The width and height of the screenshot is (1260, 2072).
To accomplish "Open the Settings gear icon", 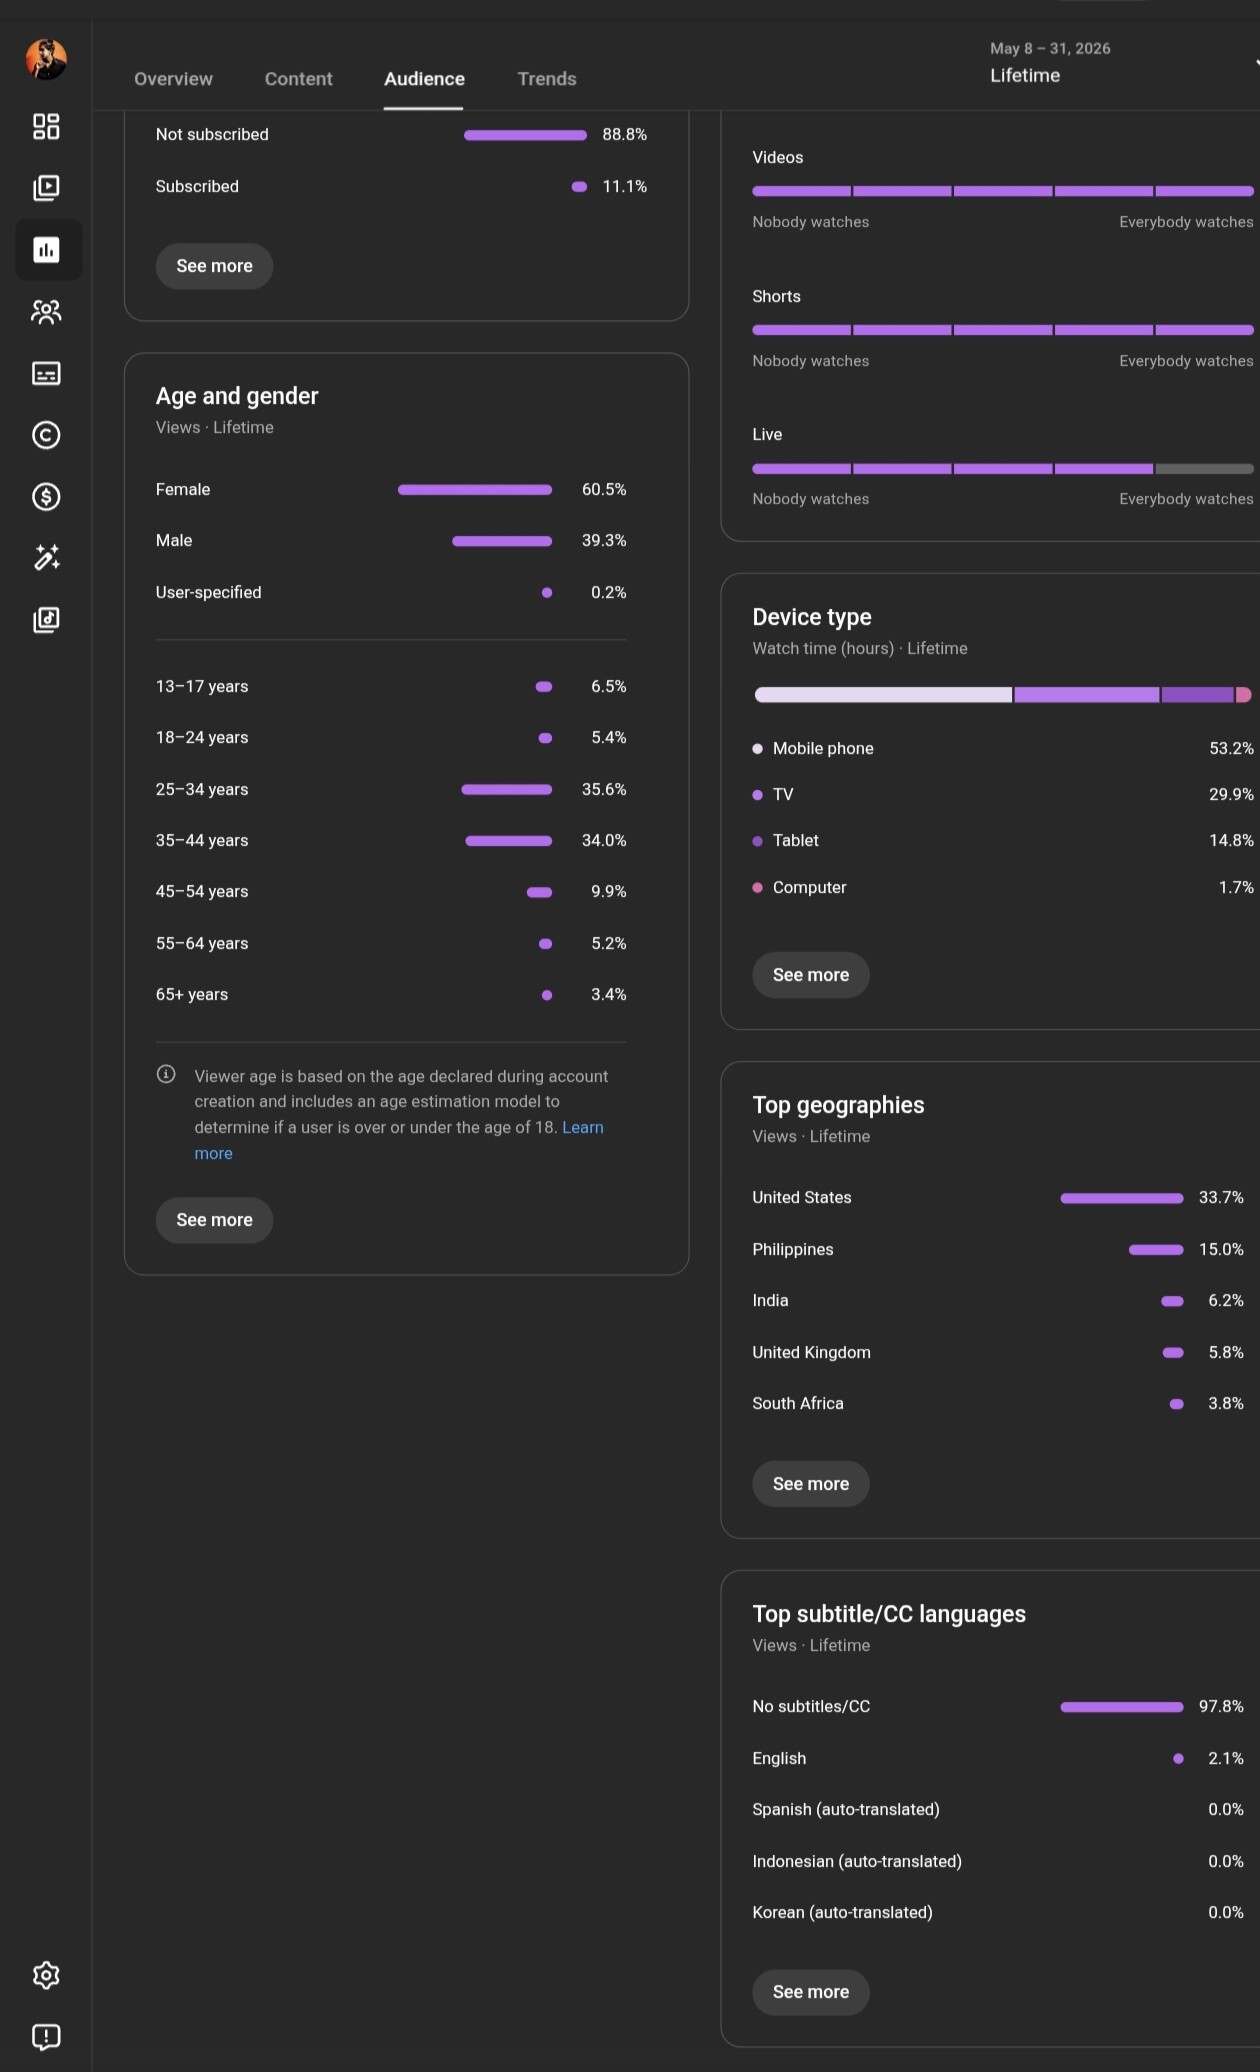I will 46,1975.
